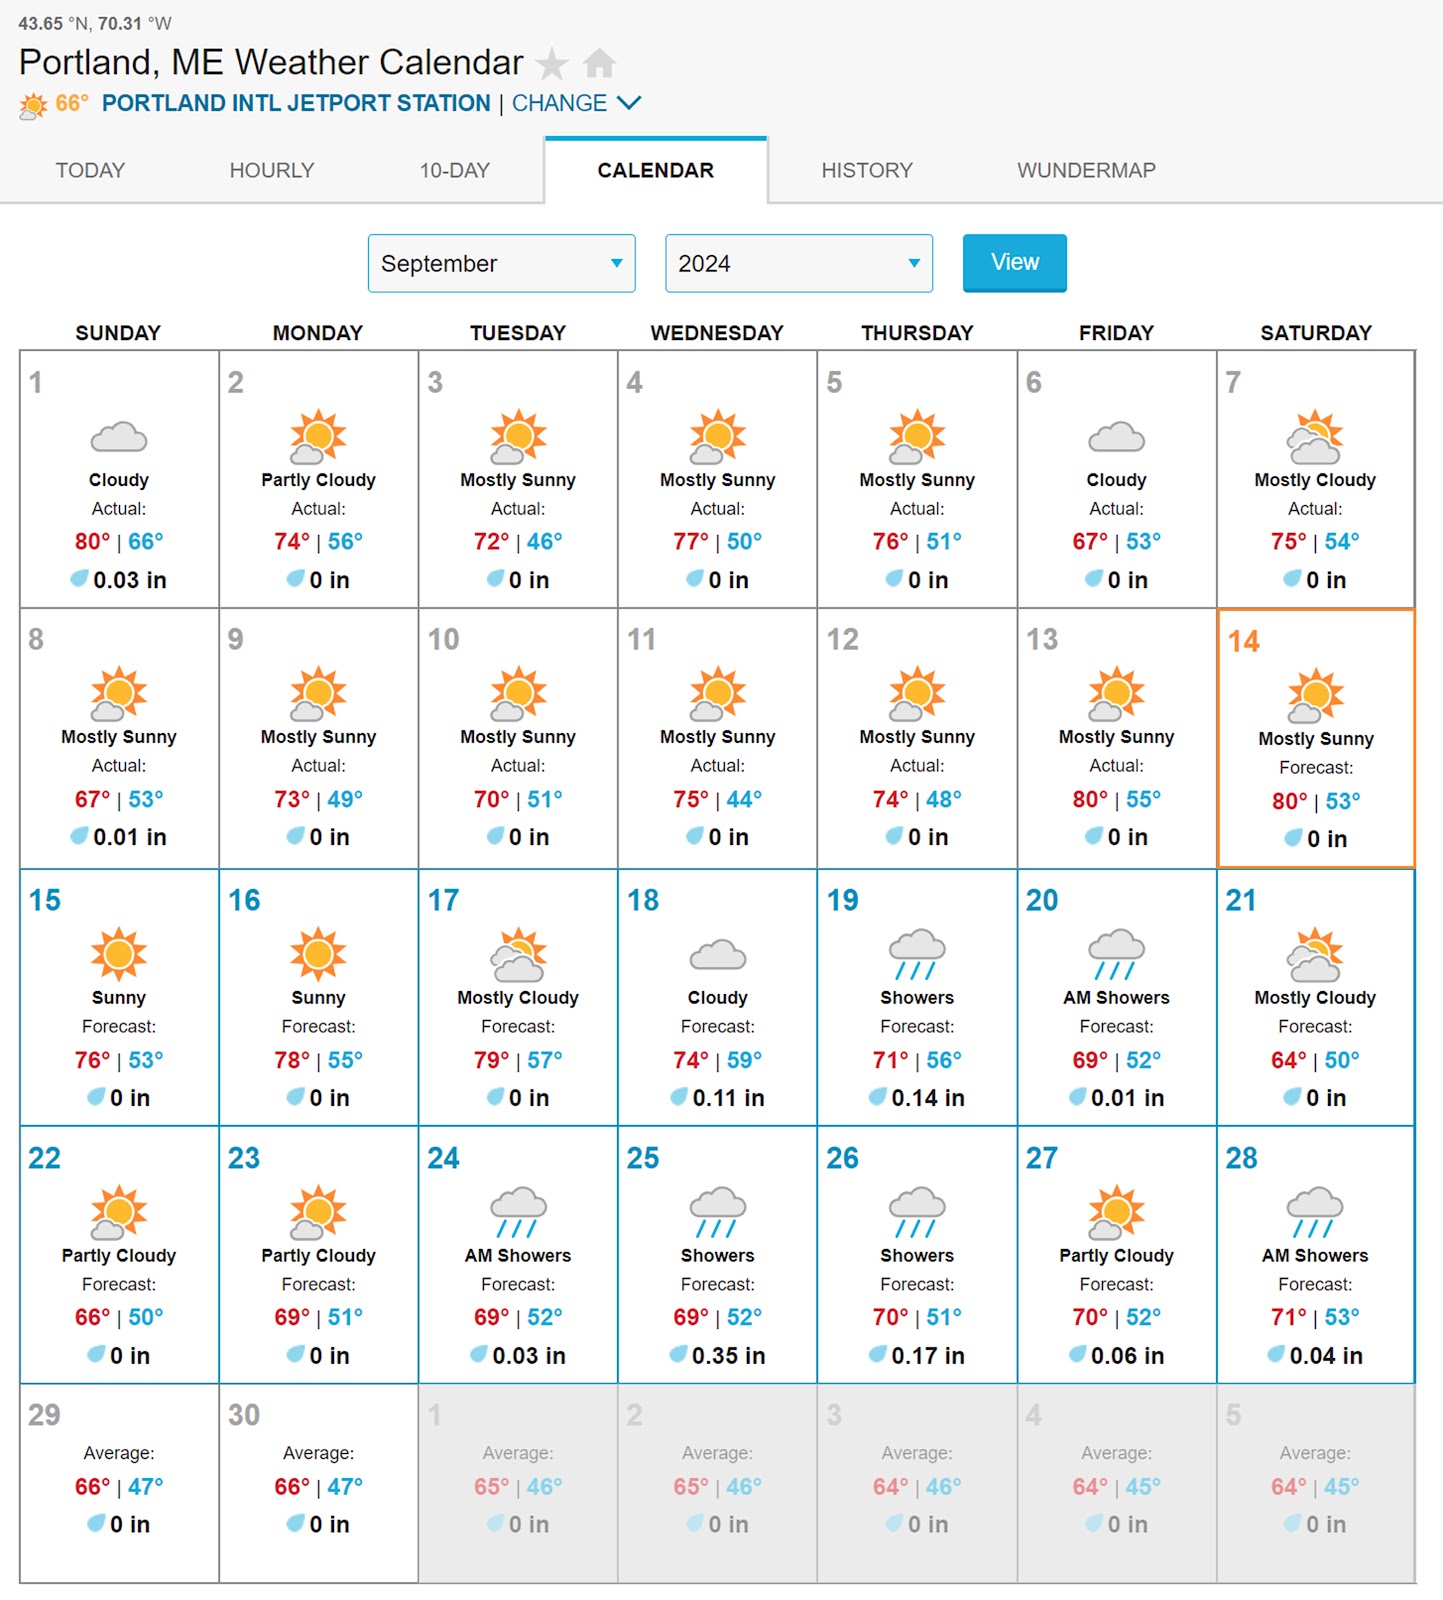The image size is (1443, 1600).
Task: Click the 0.35 in precipitation on September 25
Action: pyautogui.click(x=728, y=1355)
